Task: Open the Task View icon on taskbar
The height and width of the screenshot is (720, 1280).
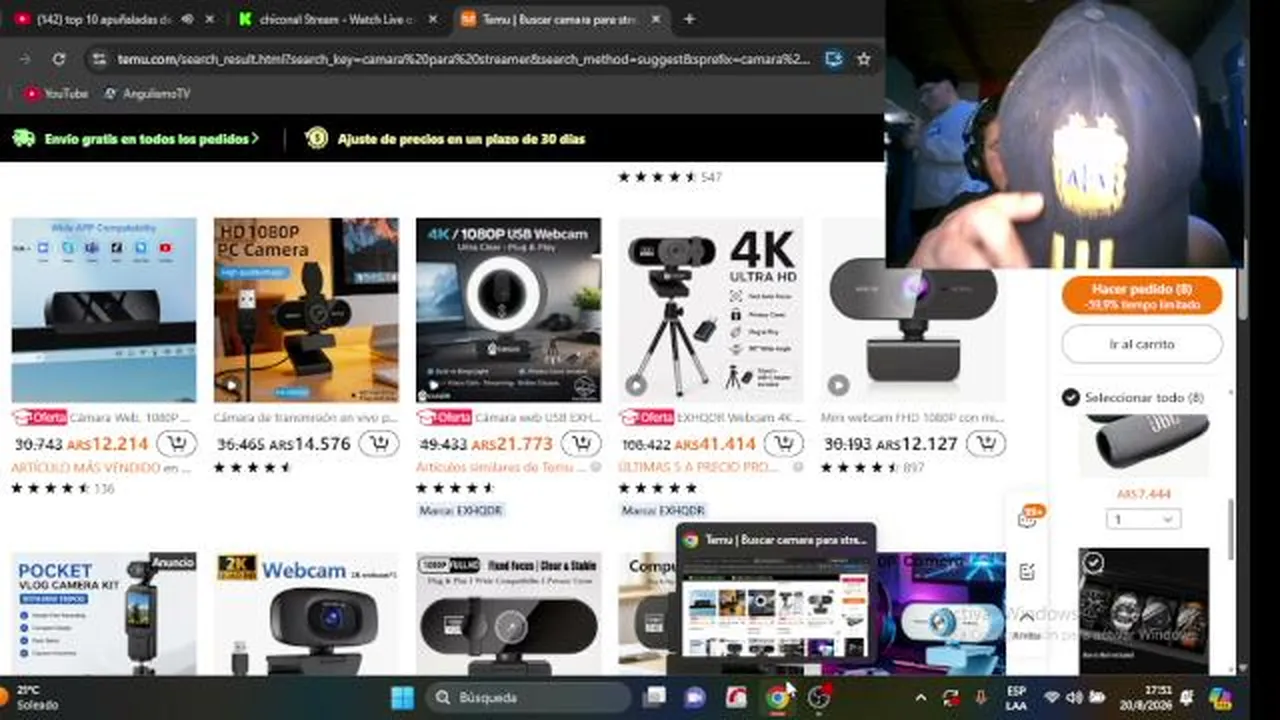Action: point(654,697)
